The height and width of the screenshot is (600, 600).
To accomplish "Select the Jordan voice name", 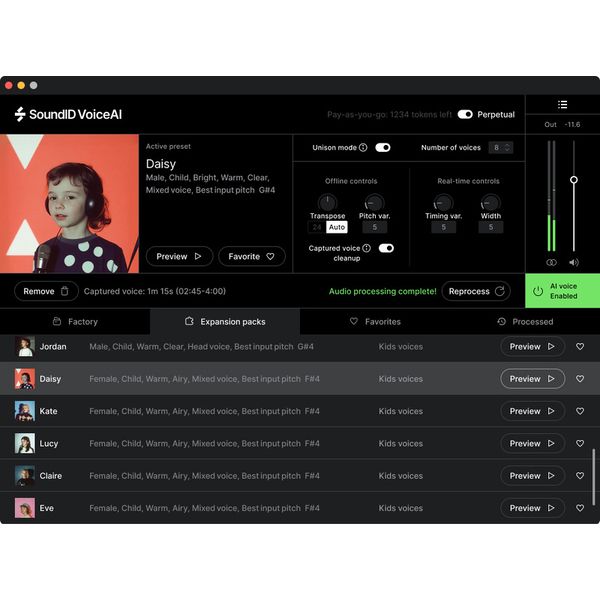I will pyautogui.click(x=53, y=346).
